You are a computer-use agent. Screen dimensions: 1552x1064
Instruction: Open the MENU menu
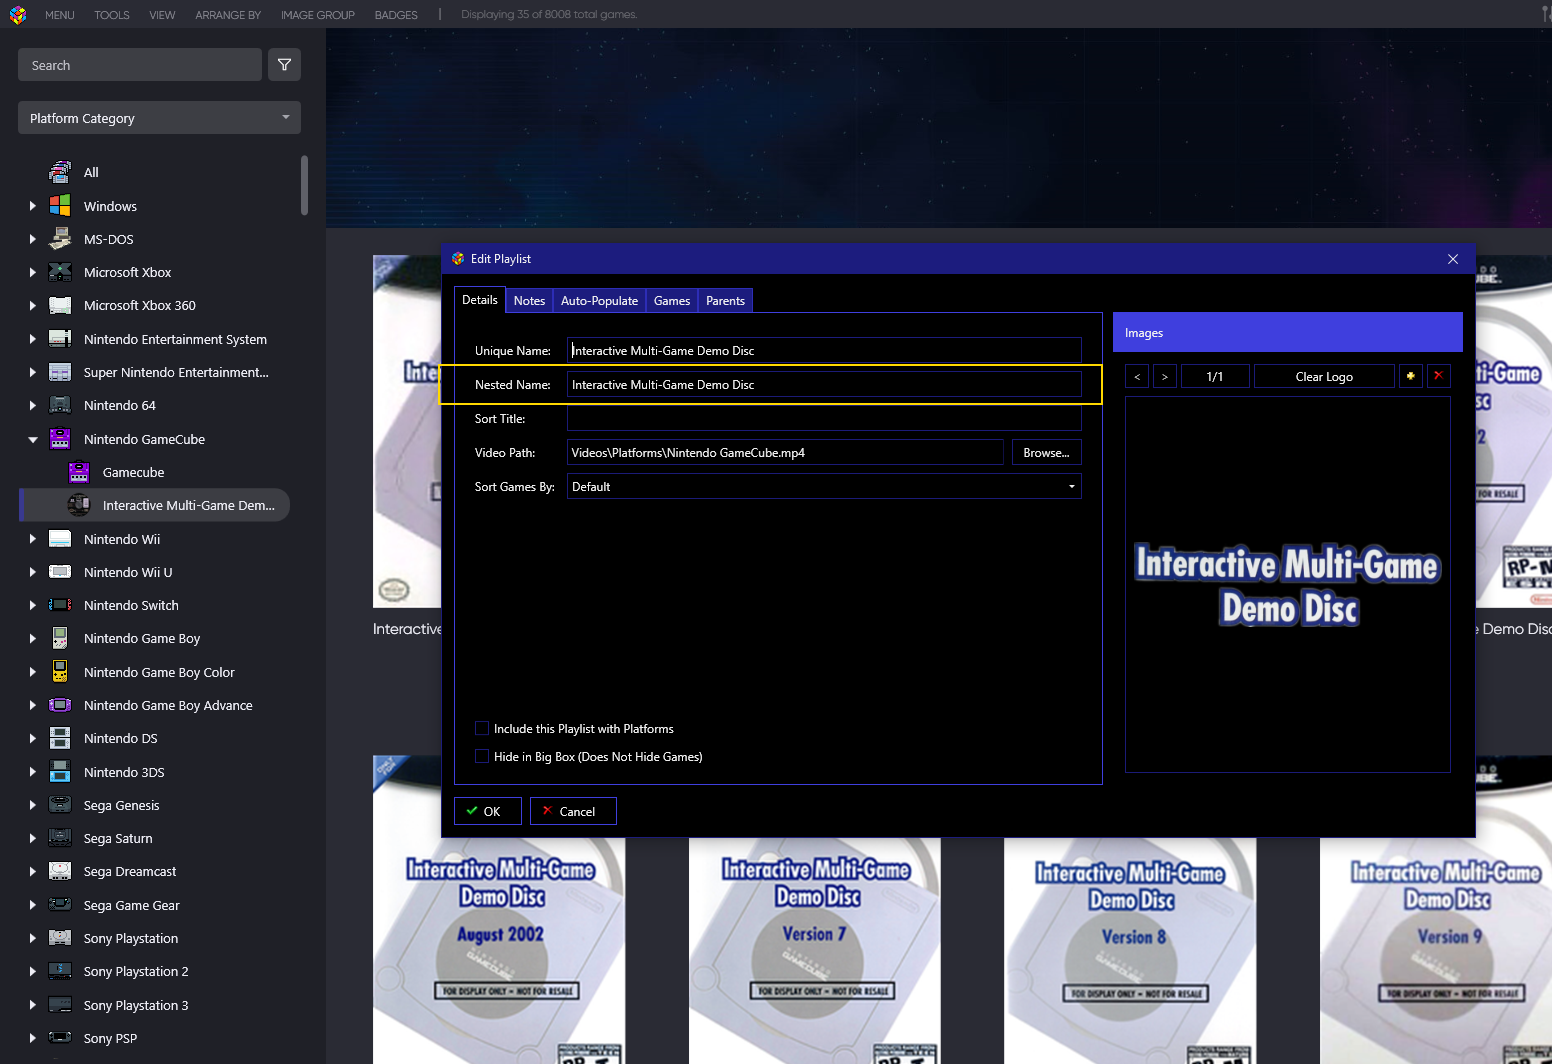click(x=60, y=15)
